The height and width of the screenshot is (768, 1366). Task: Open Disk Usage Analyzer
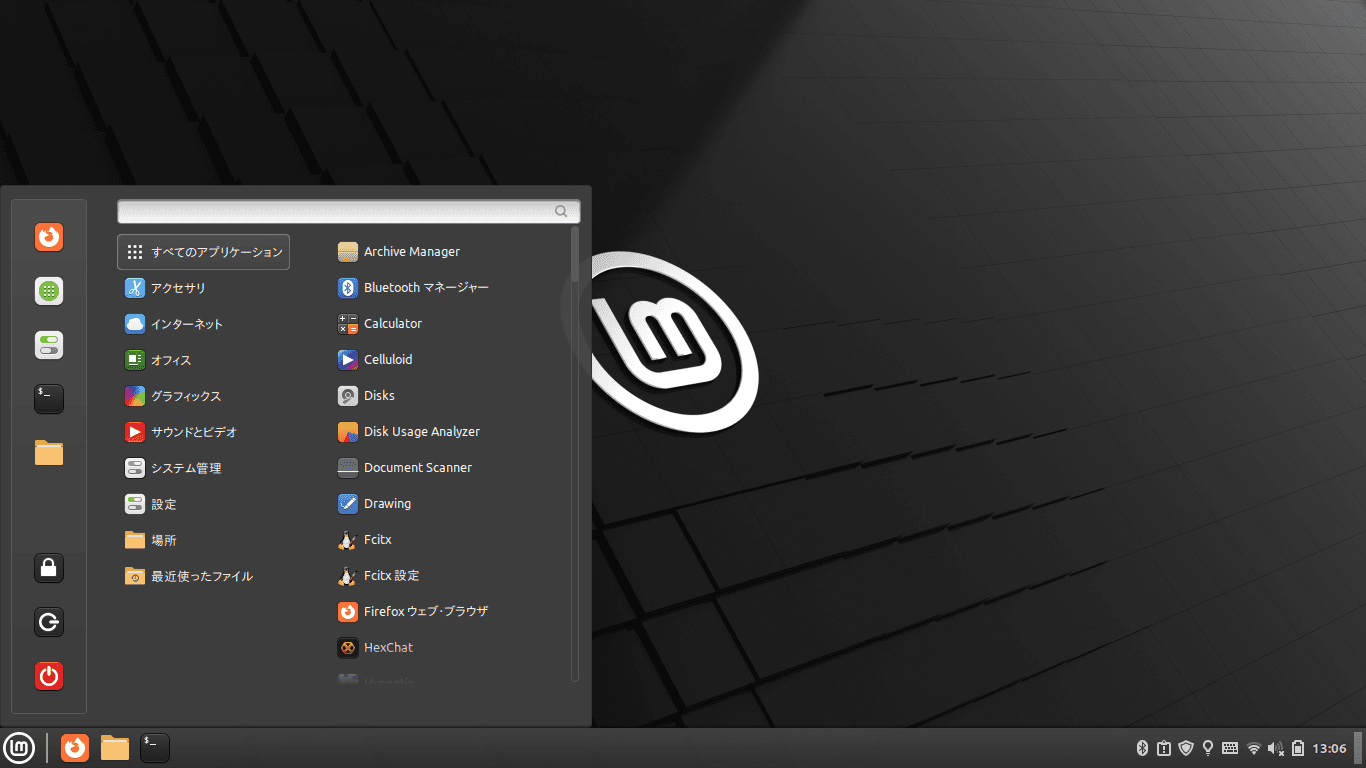[450, 432]
